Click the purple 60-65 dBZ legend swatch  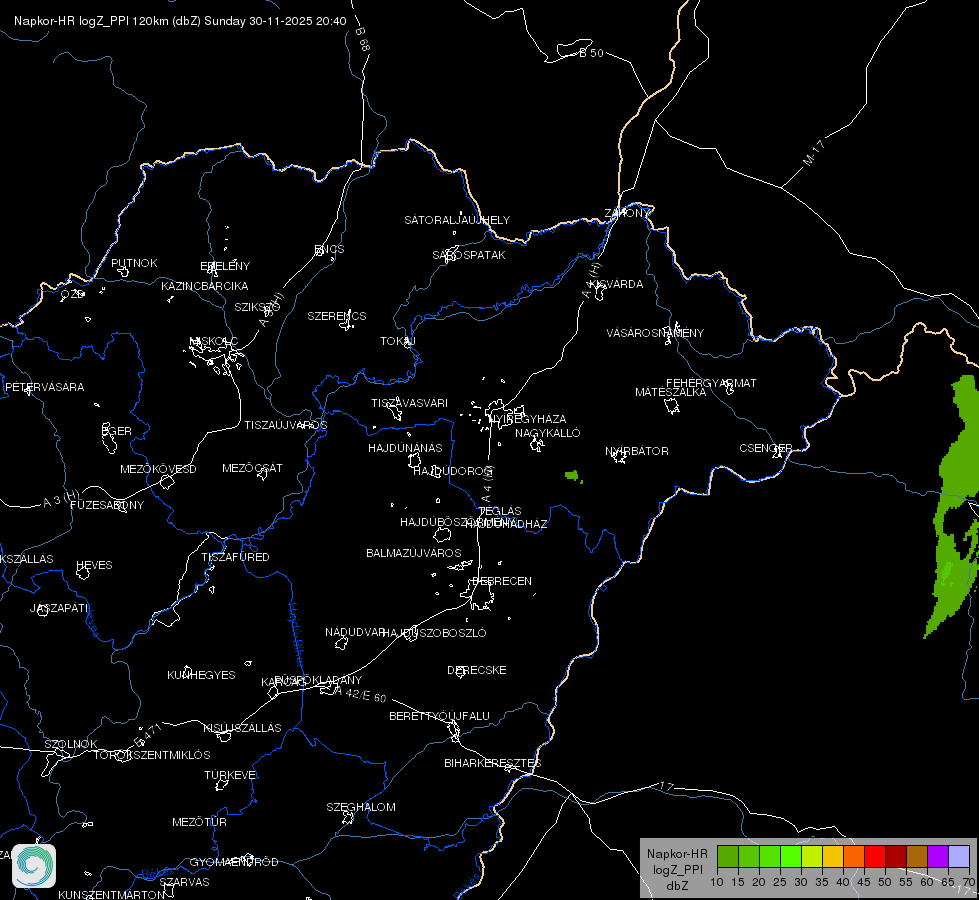point(938,856)
